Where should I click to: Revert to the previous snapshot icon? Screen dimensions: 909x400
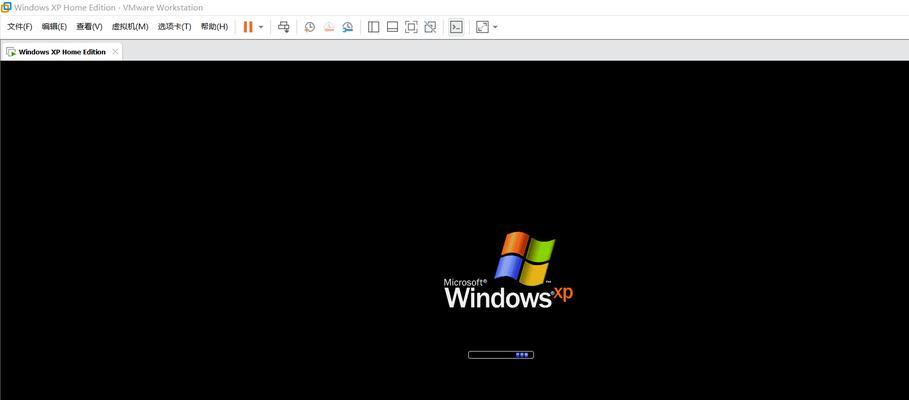[x=329, y=27]
